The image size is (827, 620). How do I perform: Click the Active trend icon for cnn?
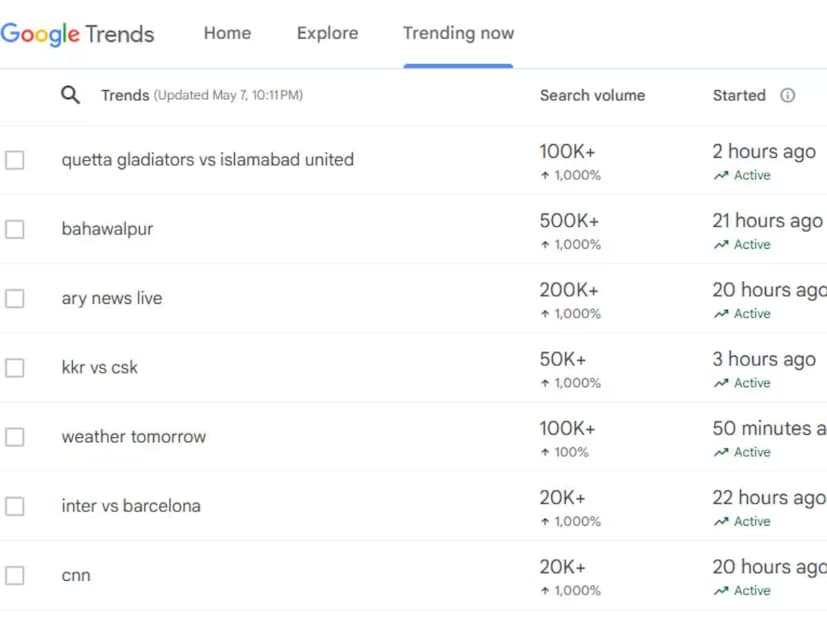(x=720, y=591)
